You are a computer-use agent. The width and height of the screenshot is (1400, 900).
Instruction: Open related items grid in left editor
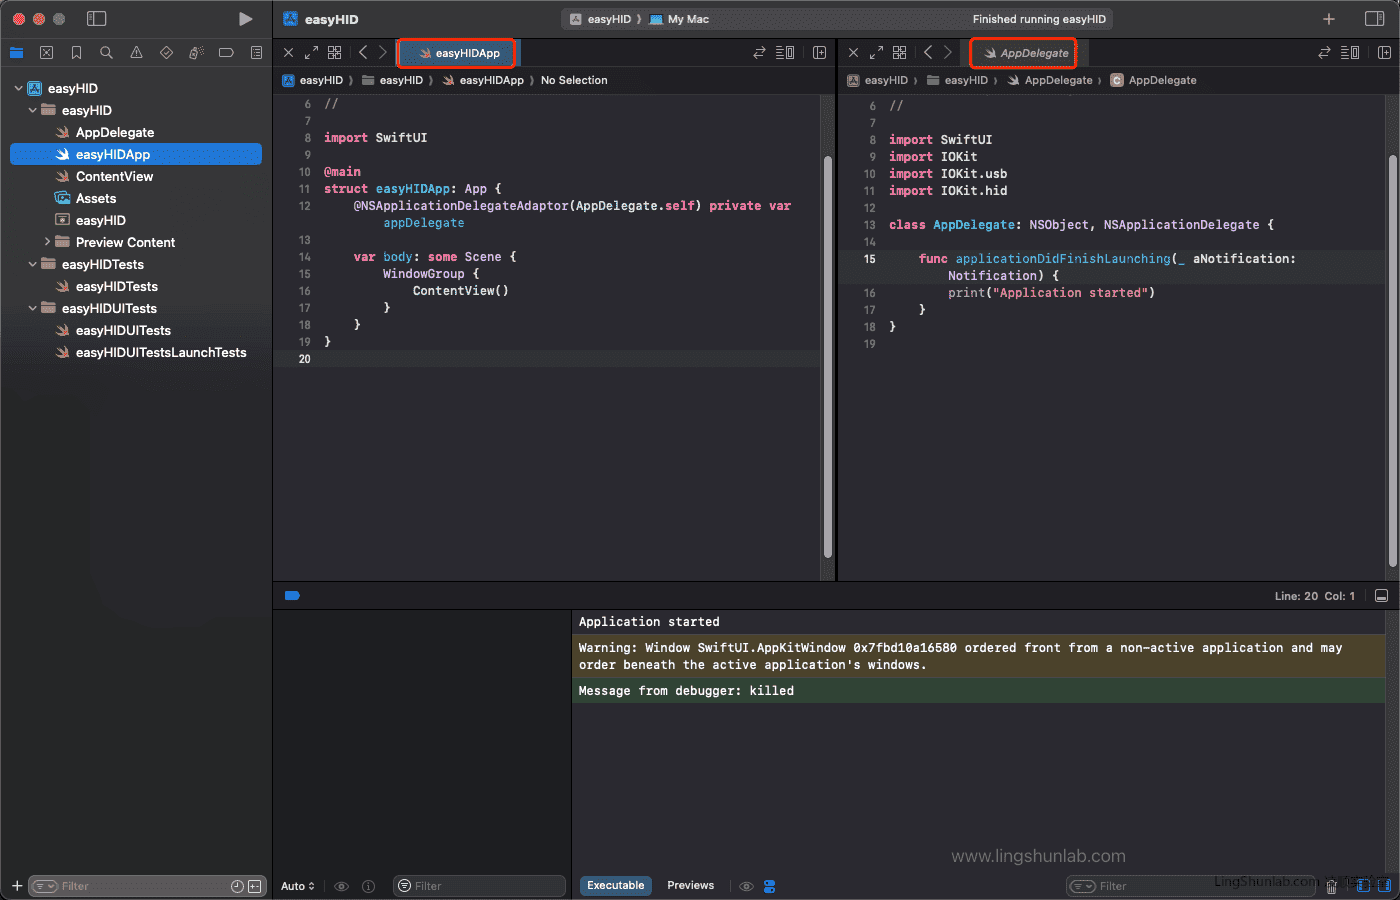click(335, 53)
